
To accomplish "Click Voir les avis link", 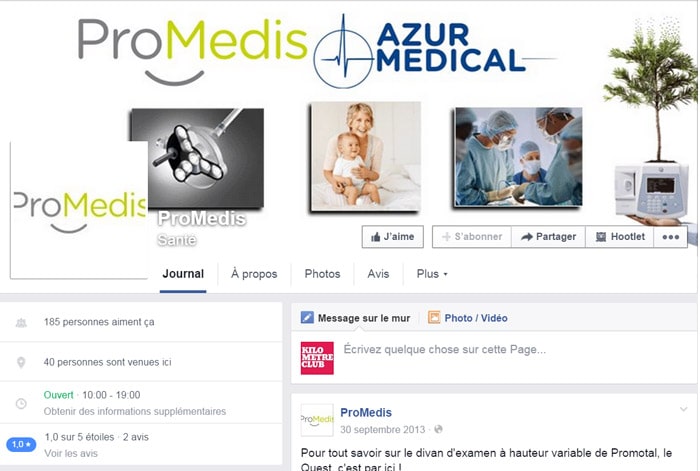I will coord(71,453).
